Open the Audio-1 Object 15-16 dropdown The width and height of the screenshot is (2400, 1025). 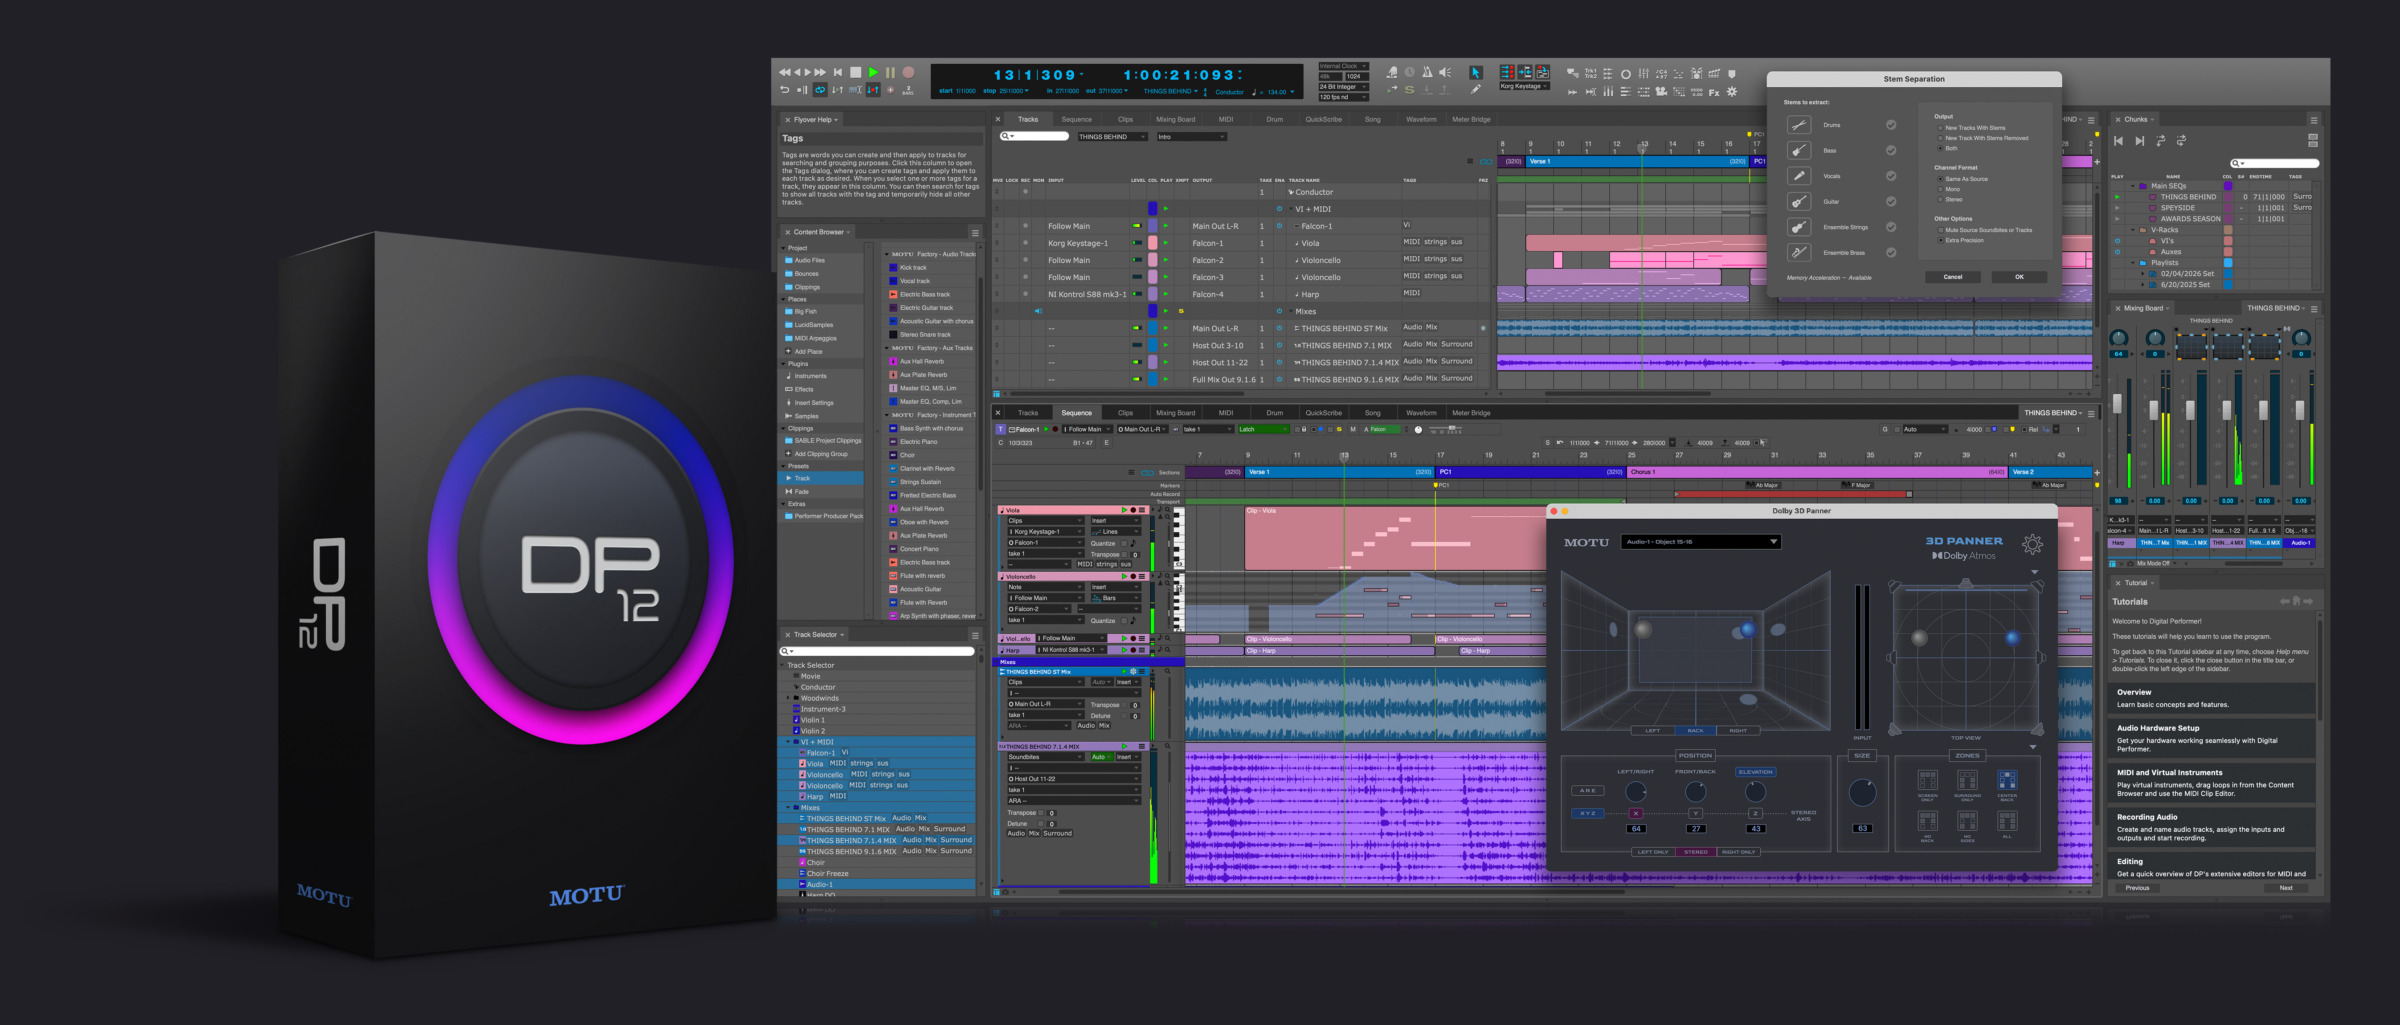click(1701, 542)
